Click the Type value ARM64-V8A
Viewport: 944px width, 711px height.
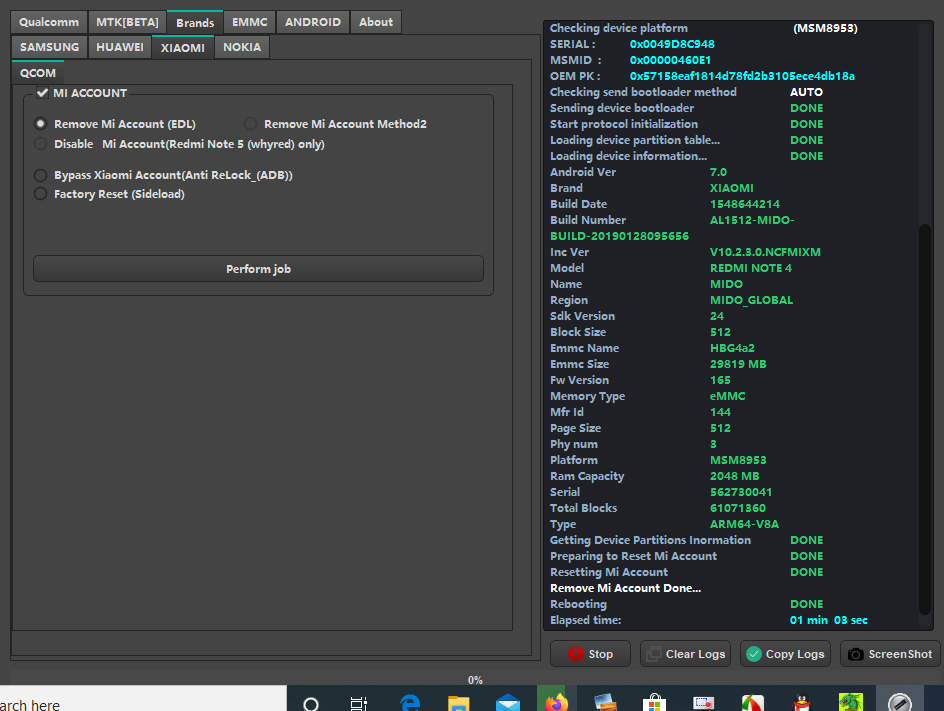744,524
